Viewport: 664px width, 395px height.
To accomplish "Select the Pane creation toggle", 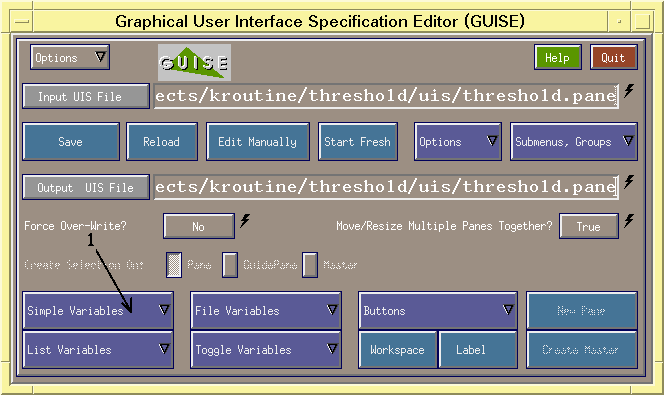I will 174,265.
